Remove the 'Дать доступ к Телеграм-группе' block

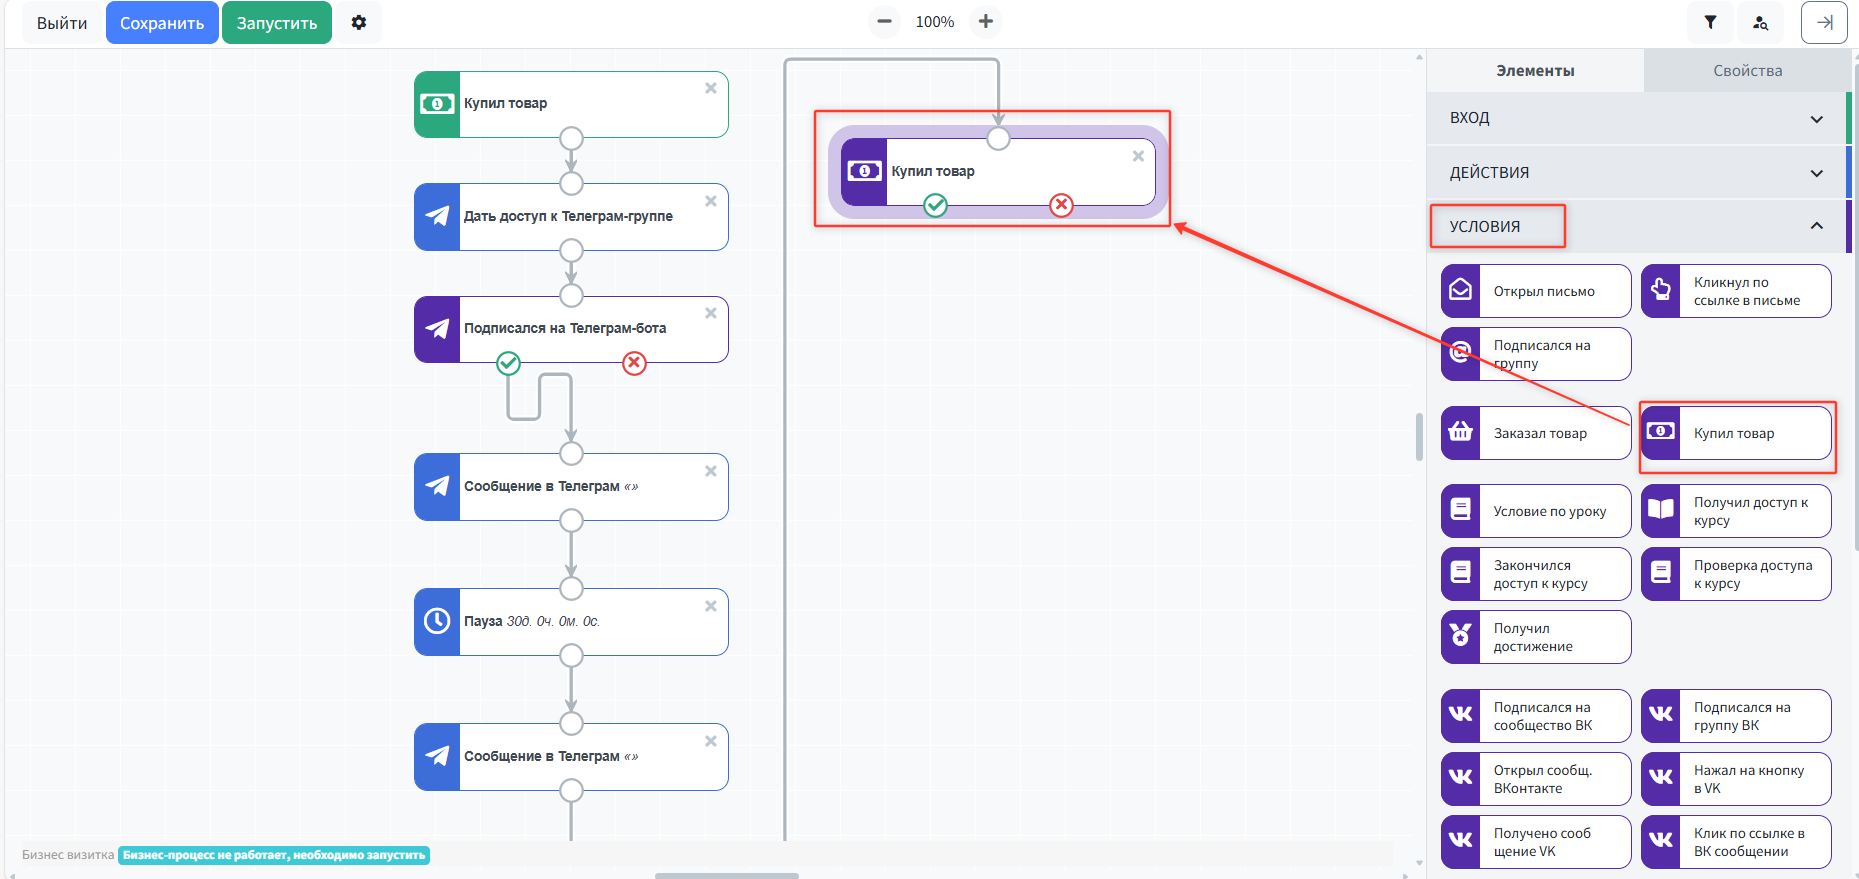click(x=711, y=201)
